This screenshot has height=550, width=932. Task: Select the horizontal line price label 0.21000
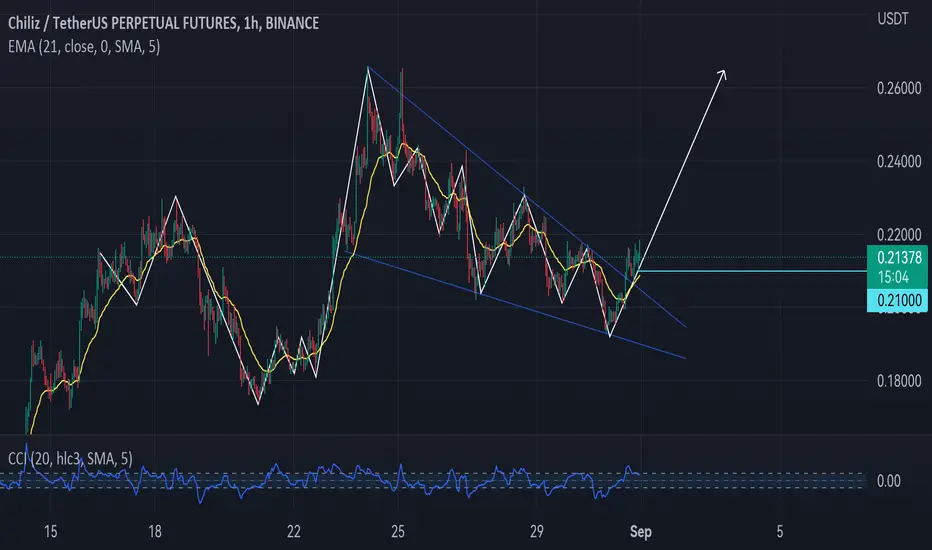tap(899, 300)
